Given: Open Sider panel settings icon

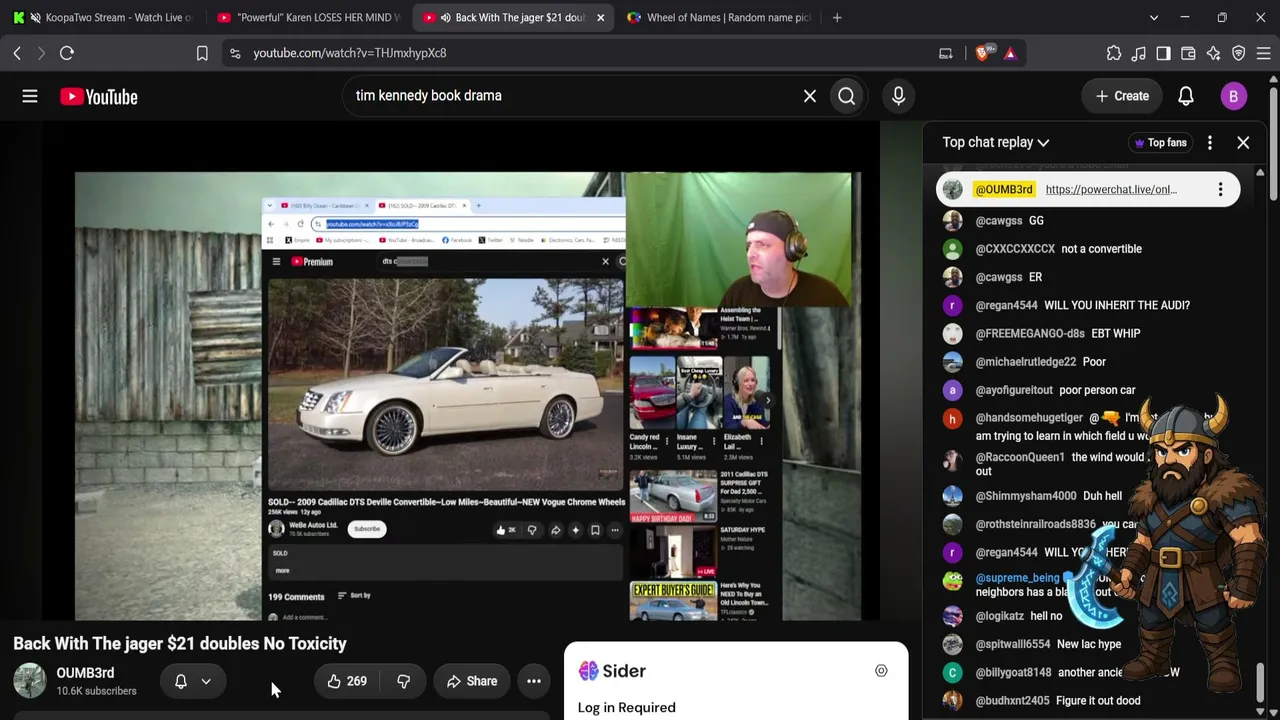Looking at the screenshot, I should (881, 671).
